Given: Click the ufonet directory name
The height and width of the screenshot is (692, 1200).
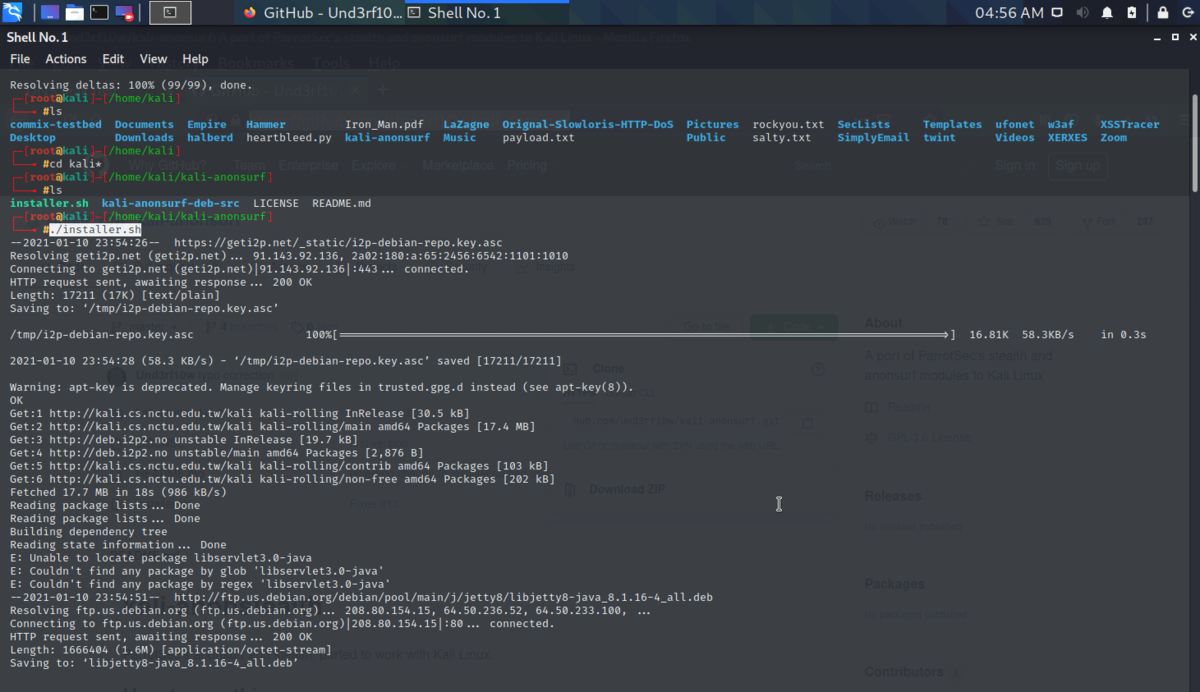Looking at the screenshot, I should 1015,125.
